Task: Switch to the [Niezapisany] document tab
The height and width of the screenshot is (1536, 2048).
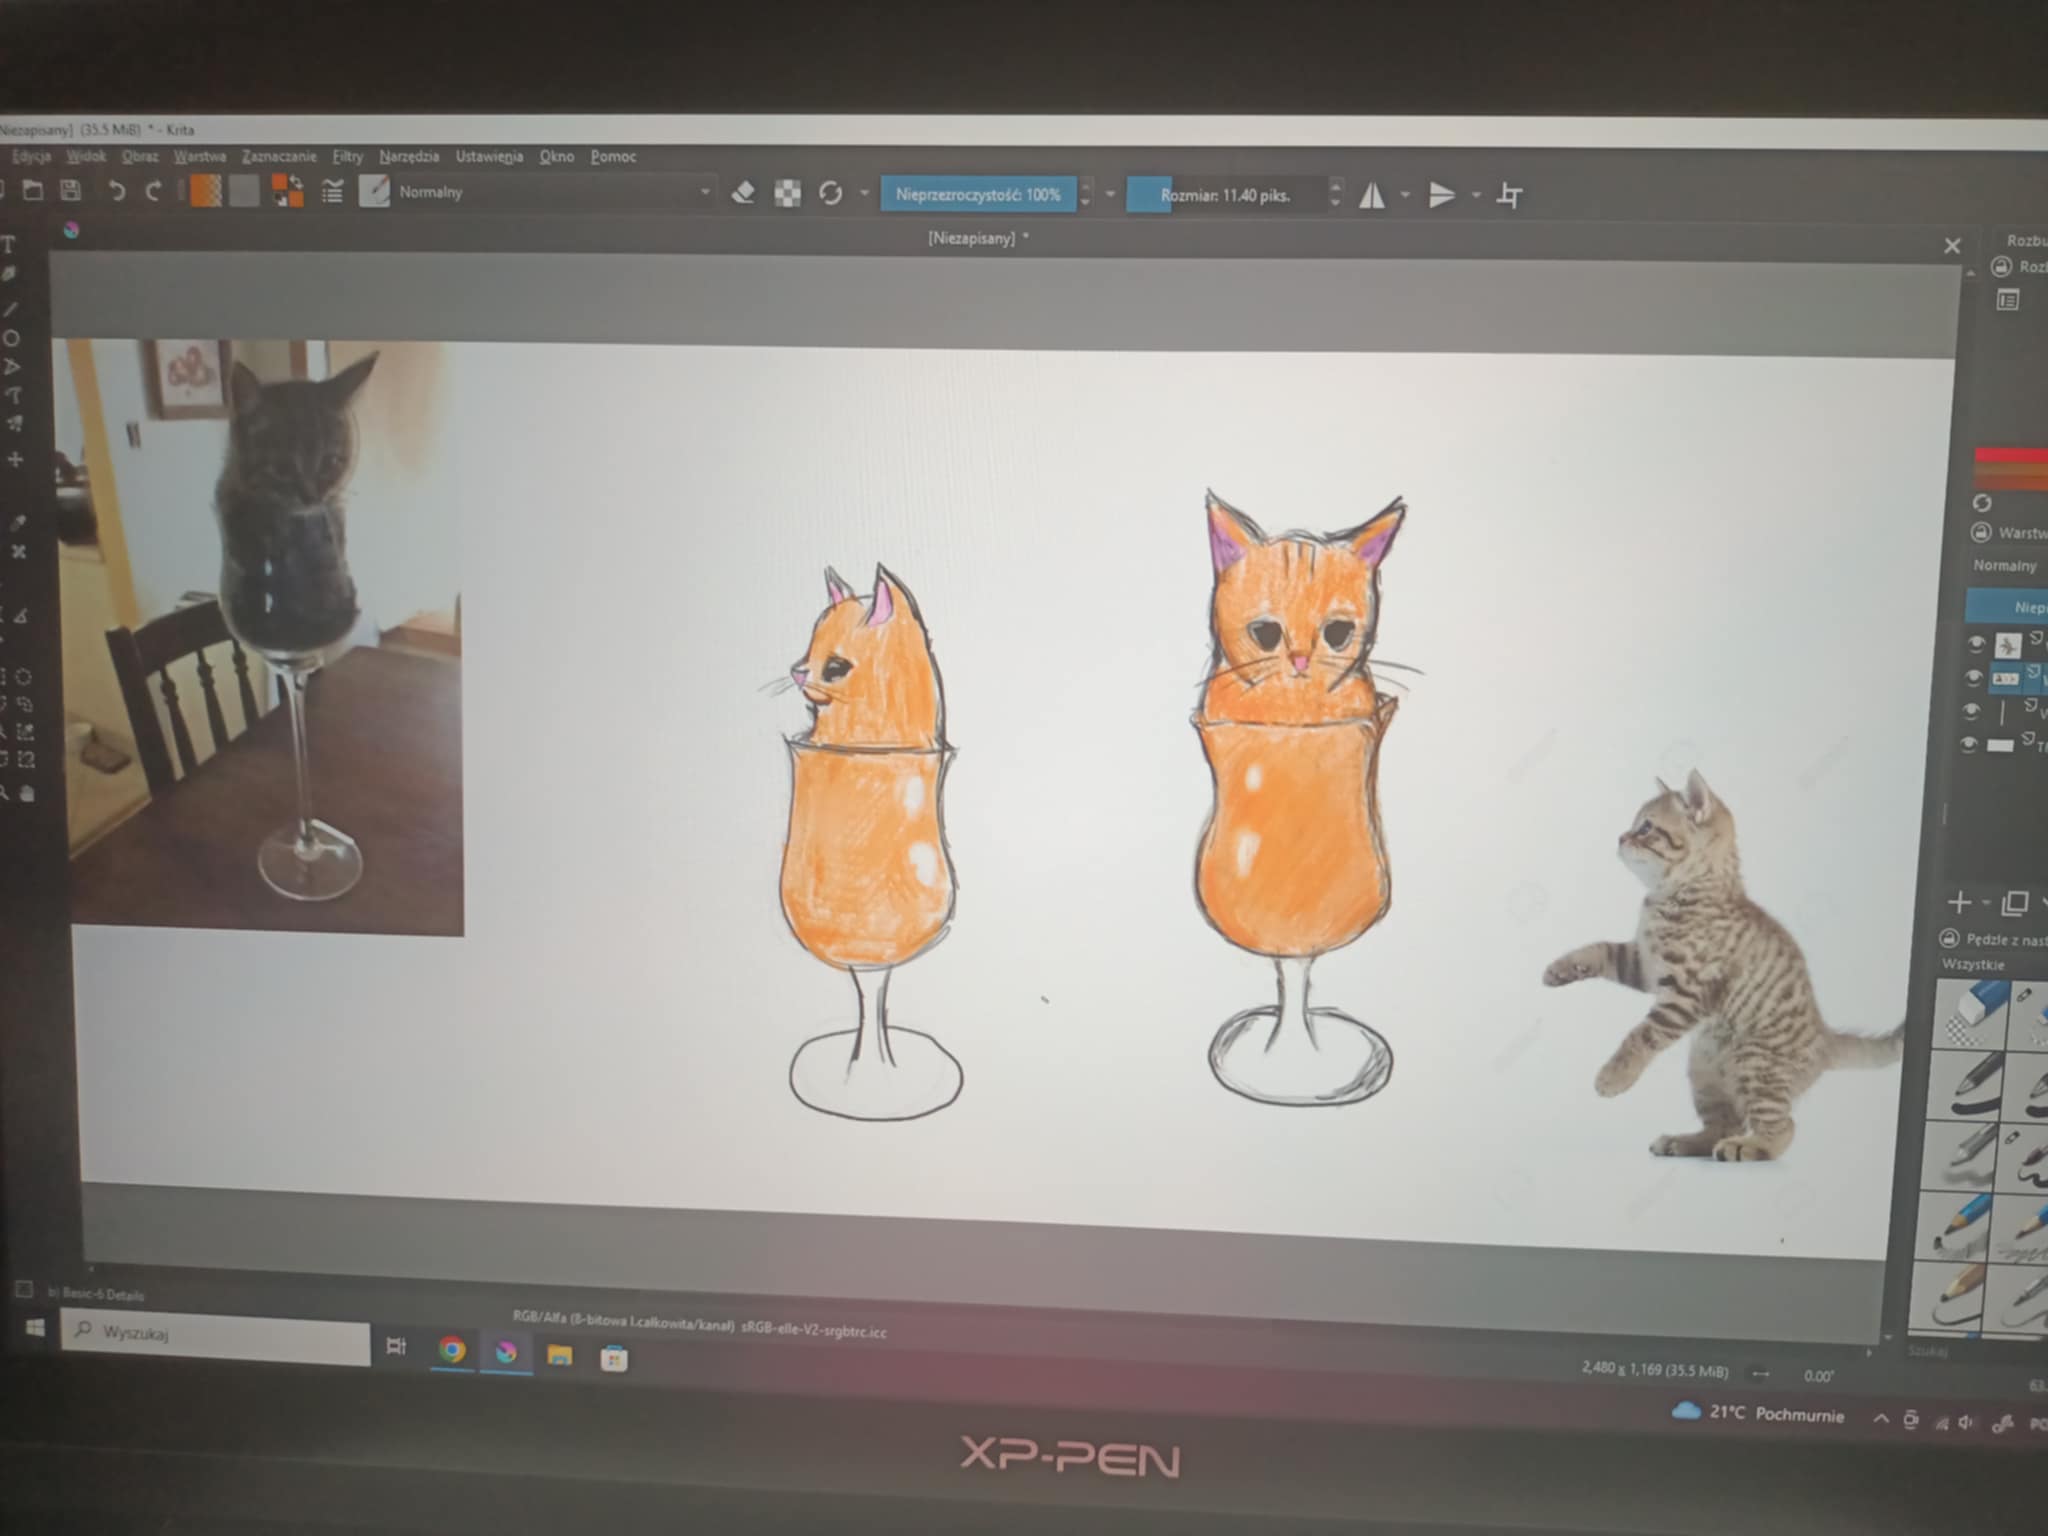Action: click(x=978, y=238)
